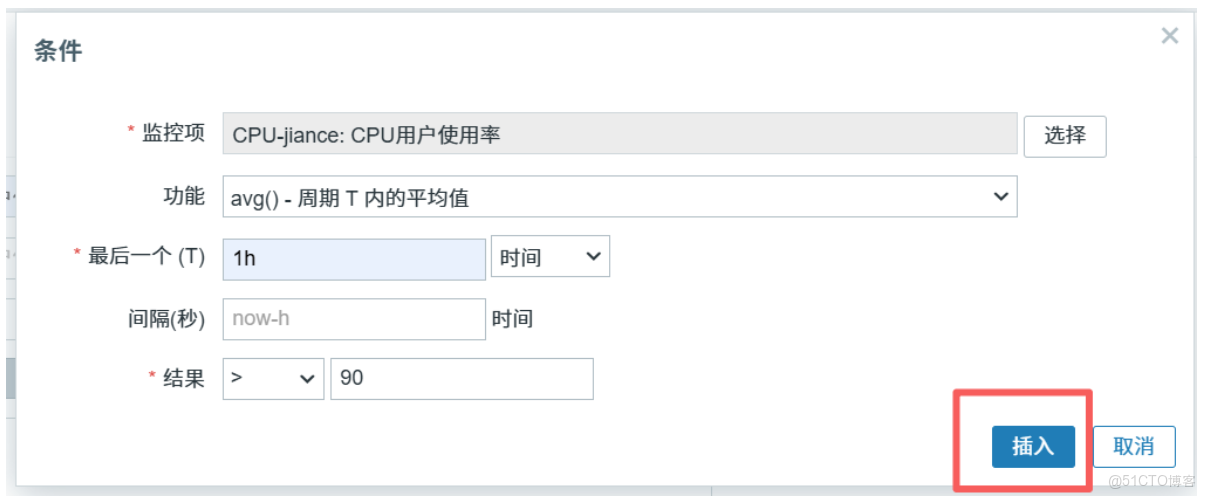
Task: Open the 功能 avg() function dropdown
Action: (619, 197)
